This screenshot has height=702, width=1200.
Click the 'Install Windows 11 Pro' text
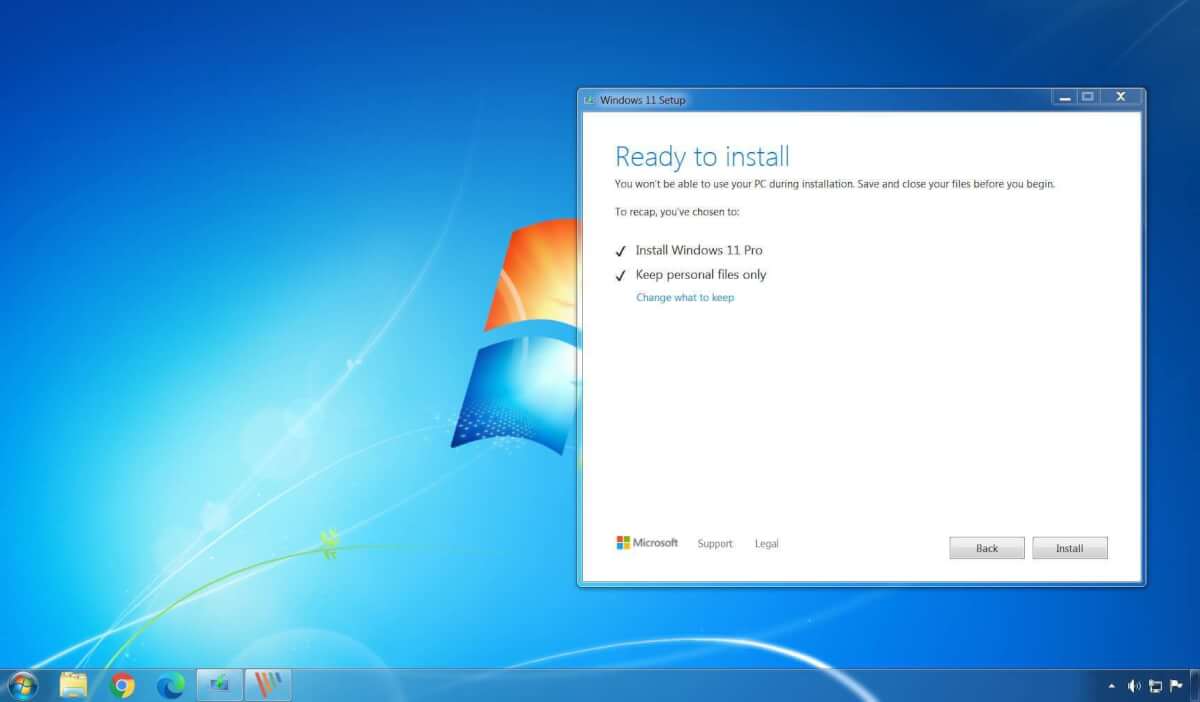click(699, 250)
